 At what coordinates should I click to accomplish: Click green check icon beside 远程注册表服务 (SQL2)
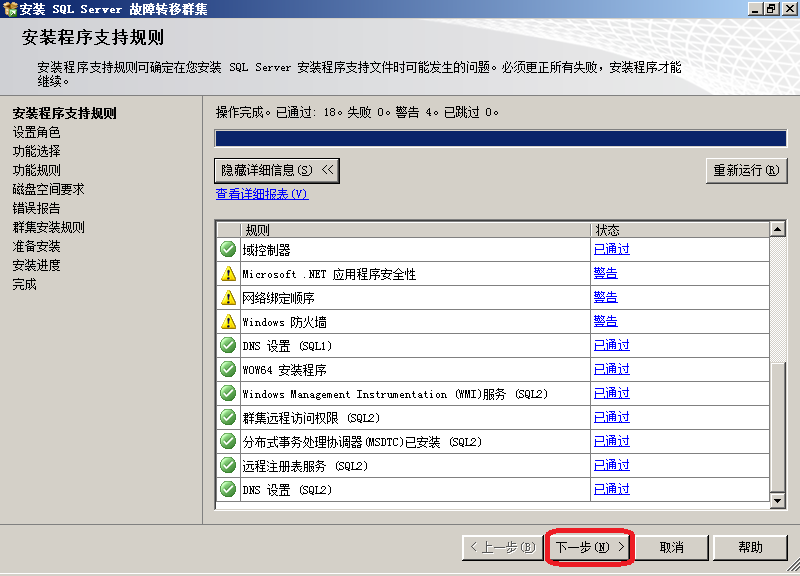(228, 466)
